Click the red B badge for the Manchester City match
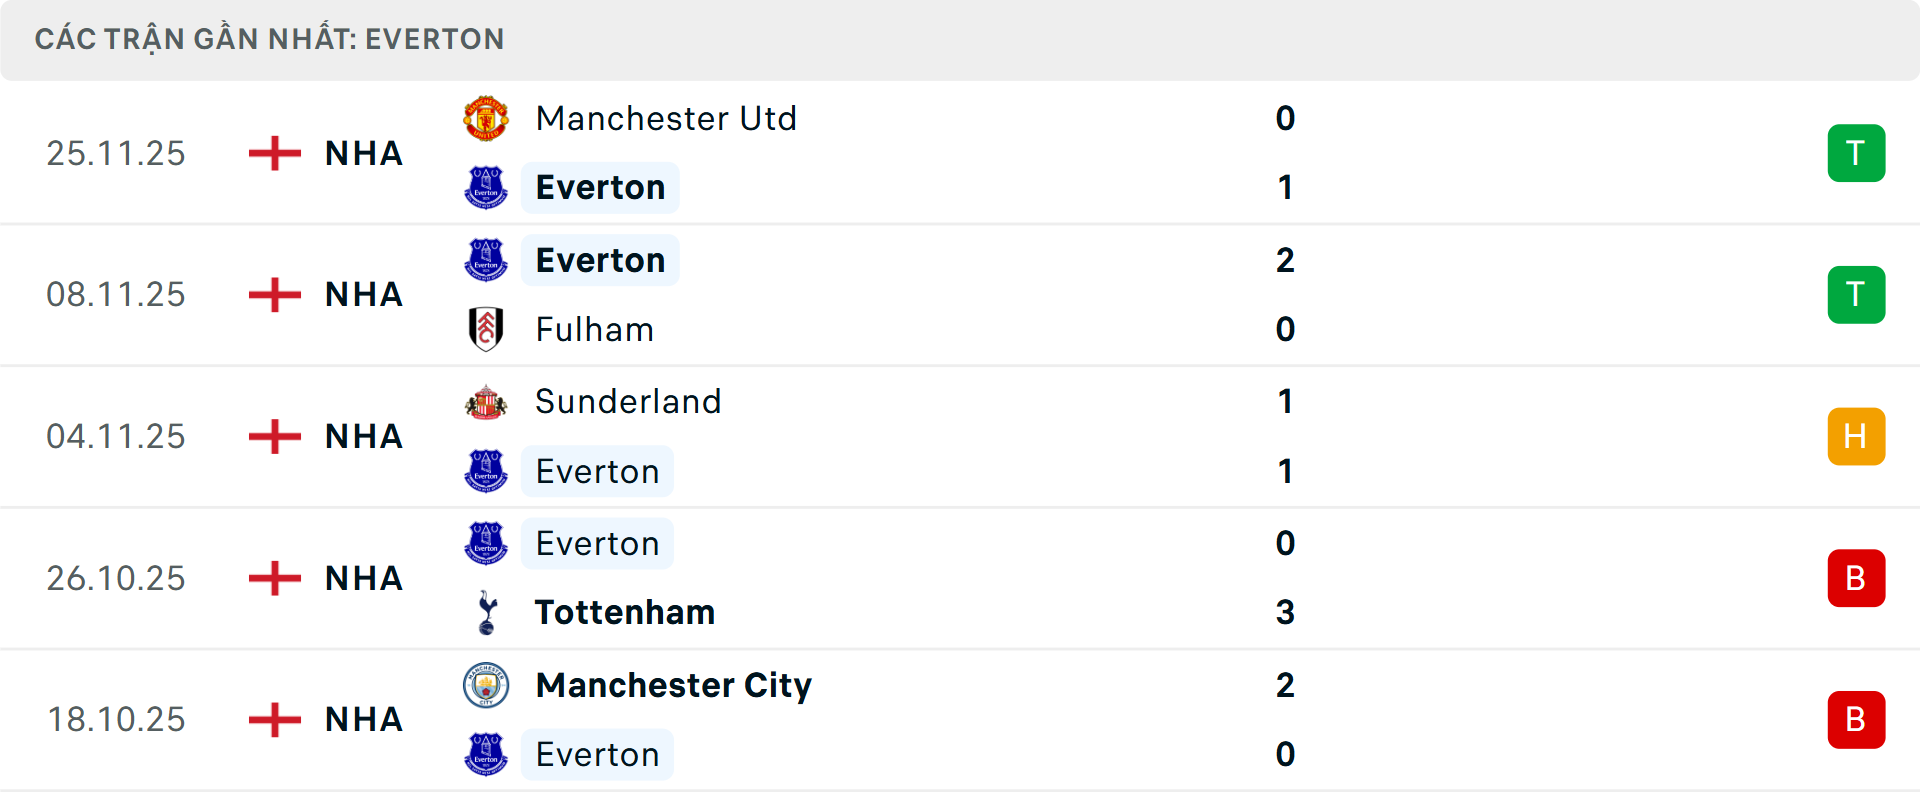Viewport: 1920px width, 792px height. (1857, 719)
